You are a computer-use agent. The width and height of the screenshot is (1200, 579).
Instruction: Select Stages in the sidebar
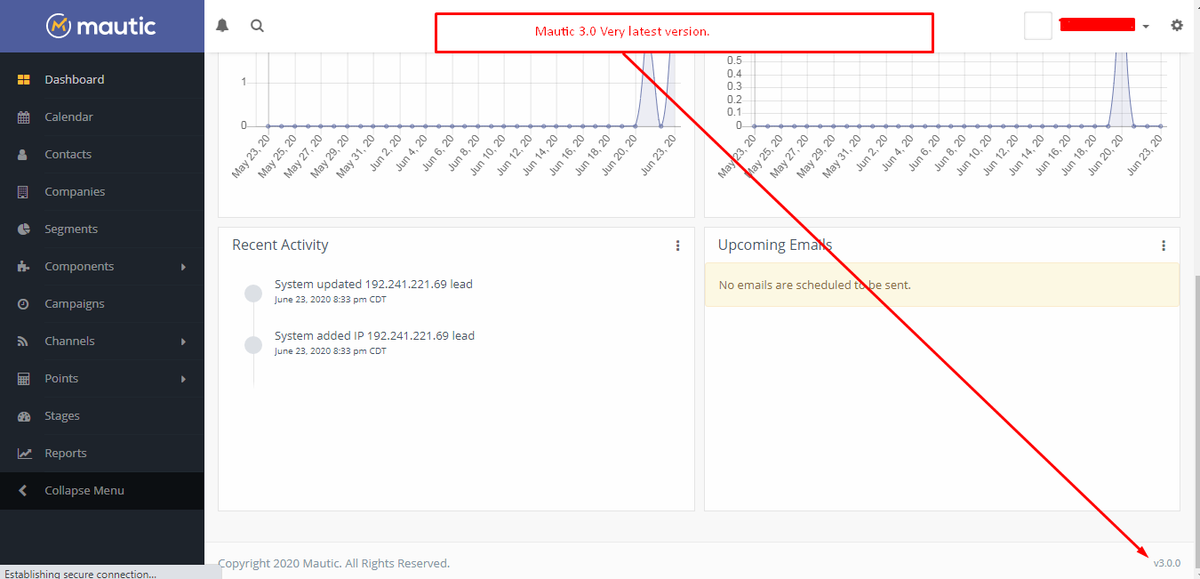pos(102,416)
